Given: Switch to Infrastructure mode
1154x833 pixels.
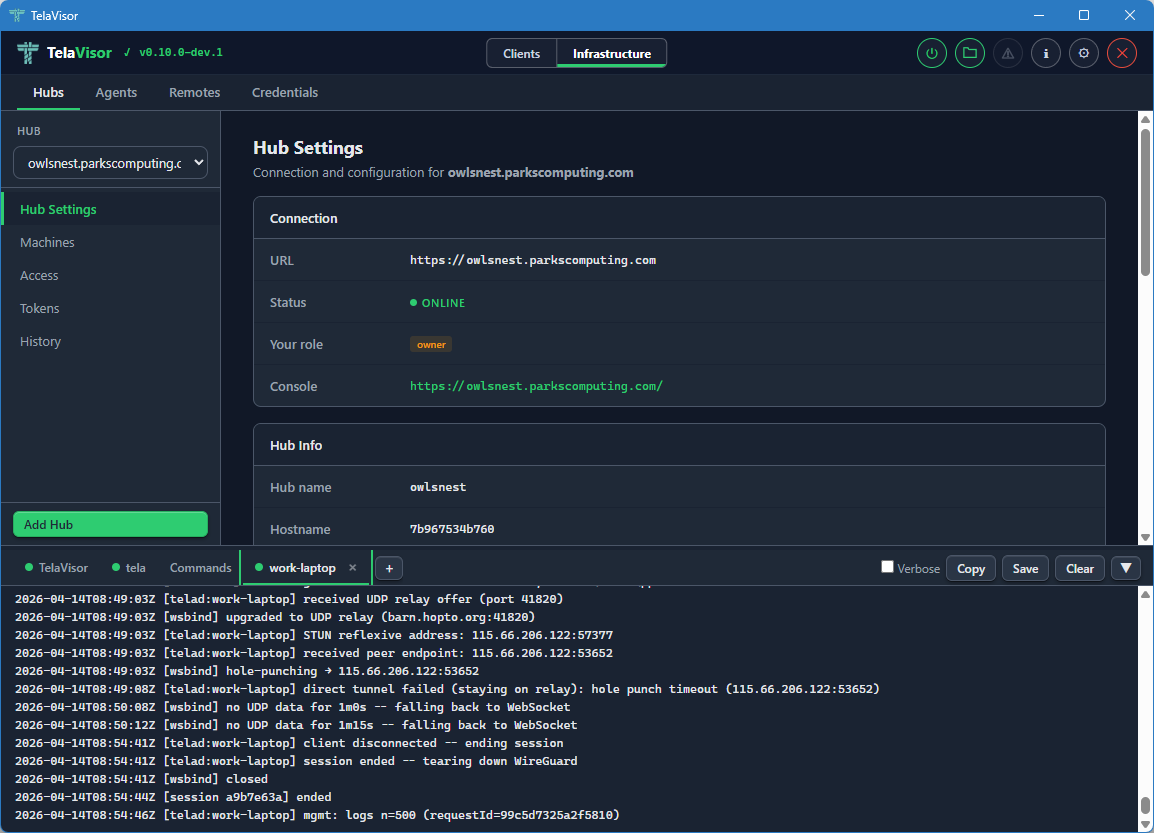Looking at the screenshot, I should pos(612,54).
